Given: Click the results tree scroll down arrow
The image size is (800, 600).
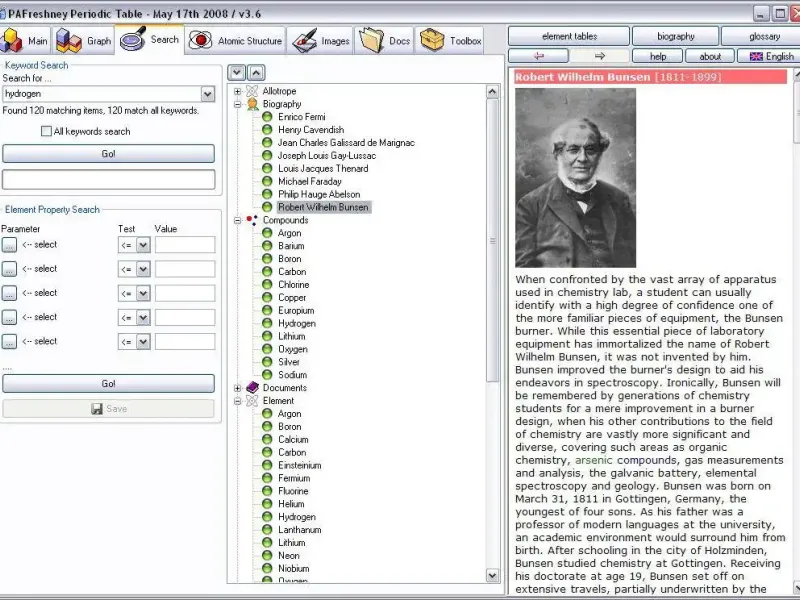Looking at the screenshot, I should [492, 576].
